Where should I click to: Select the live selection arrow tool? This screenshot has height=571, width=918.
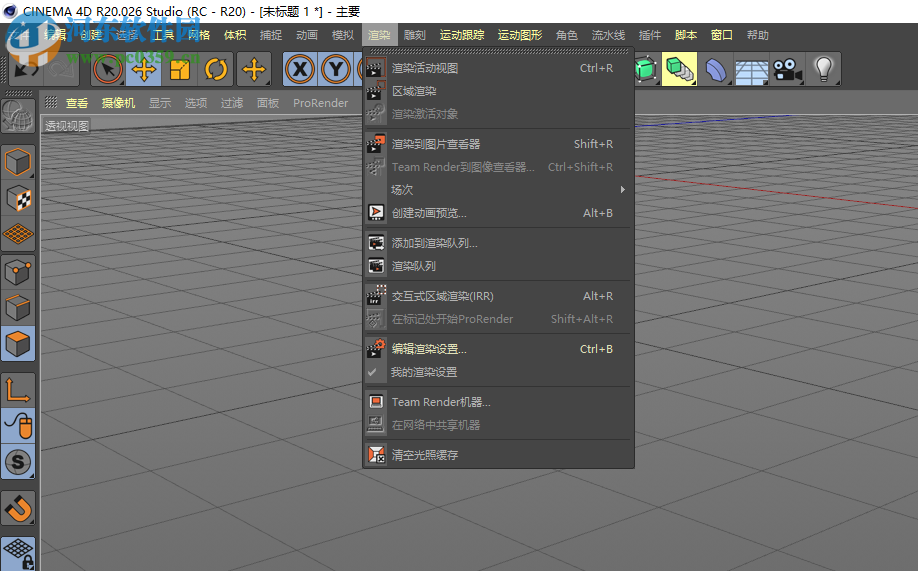[x=108, y=70]
